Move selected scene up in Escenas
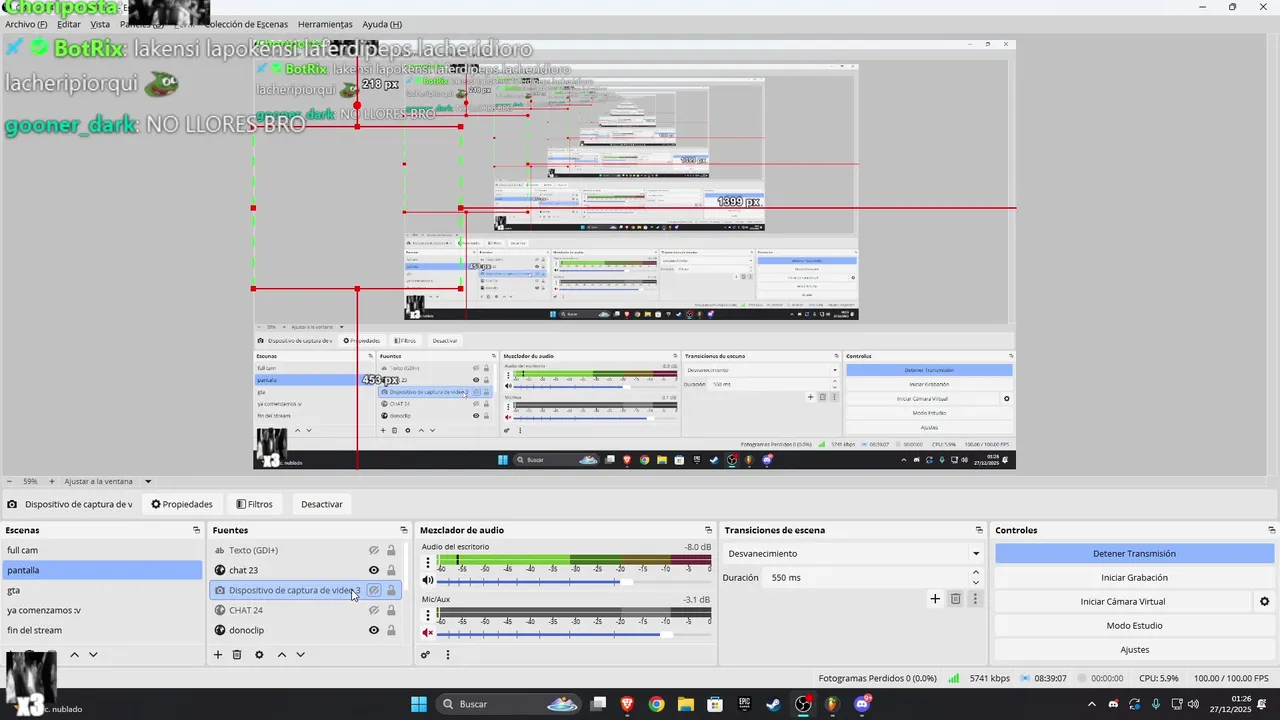The image size is (1280, 720). pyautogui.click(x=74, y=655)
